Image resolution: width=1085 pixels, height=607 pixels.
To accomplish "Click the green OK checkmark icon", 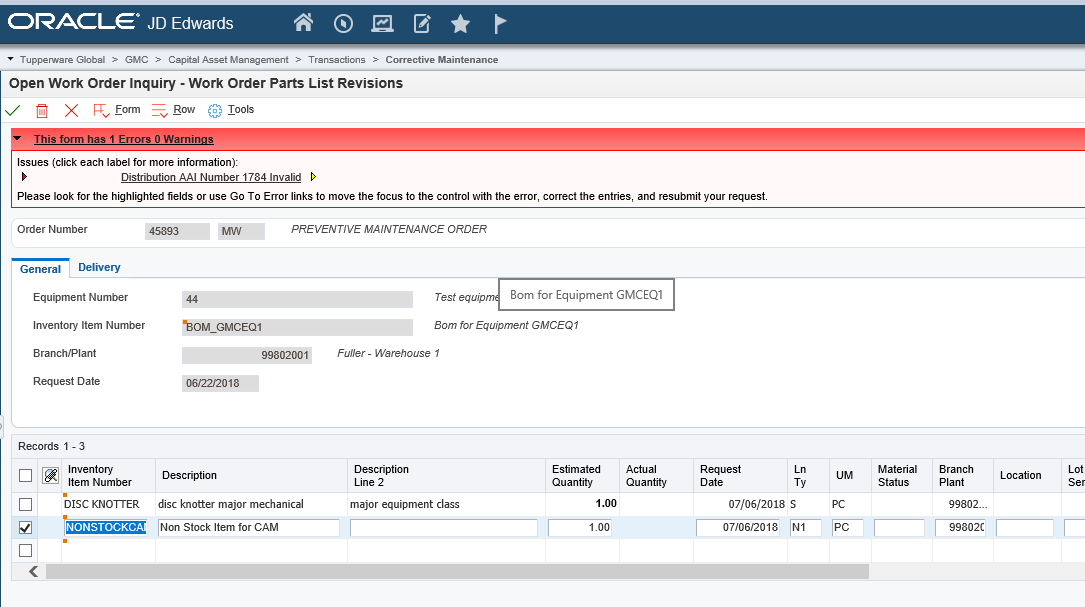I will (x=12, y=110).
